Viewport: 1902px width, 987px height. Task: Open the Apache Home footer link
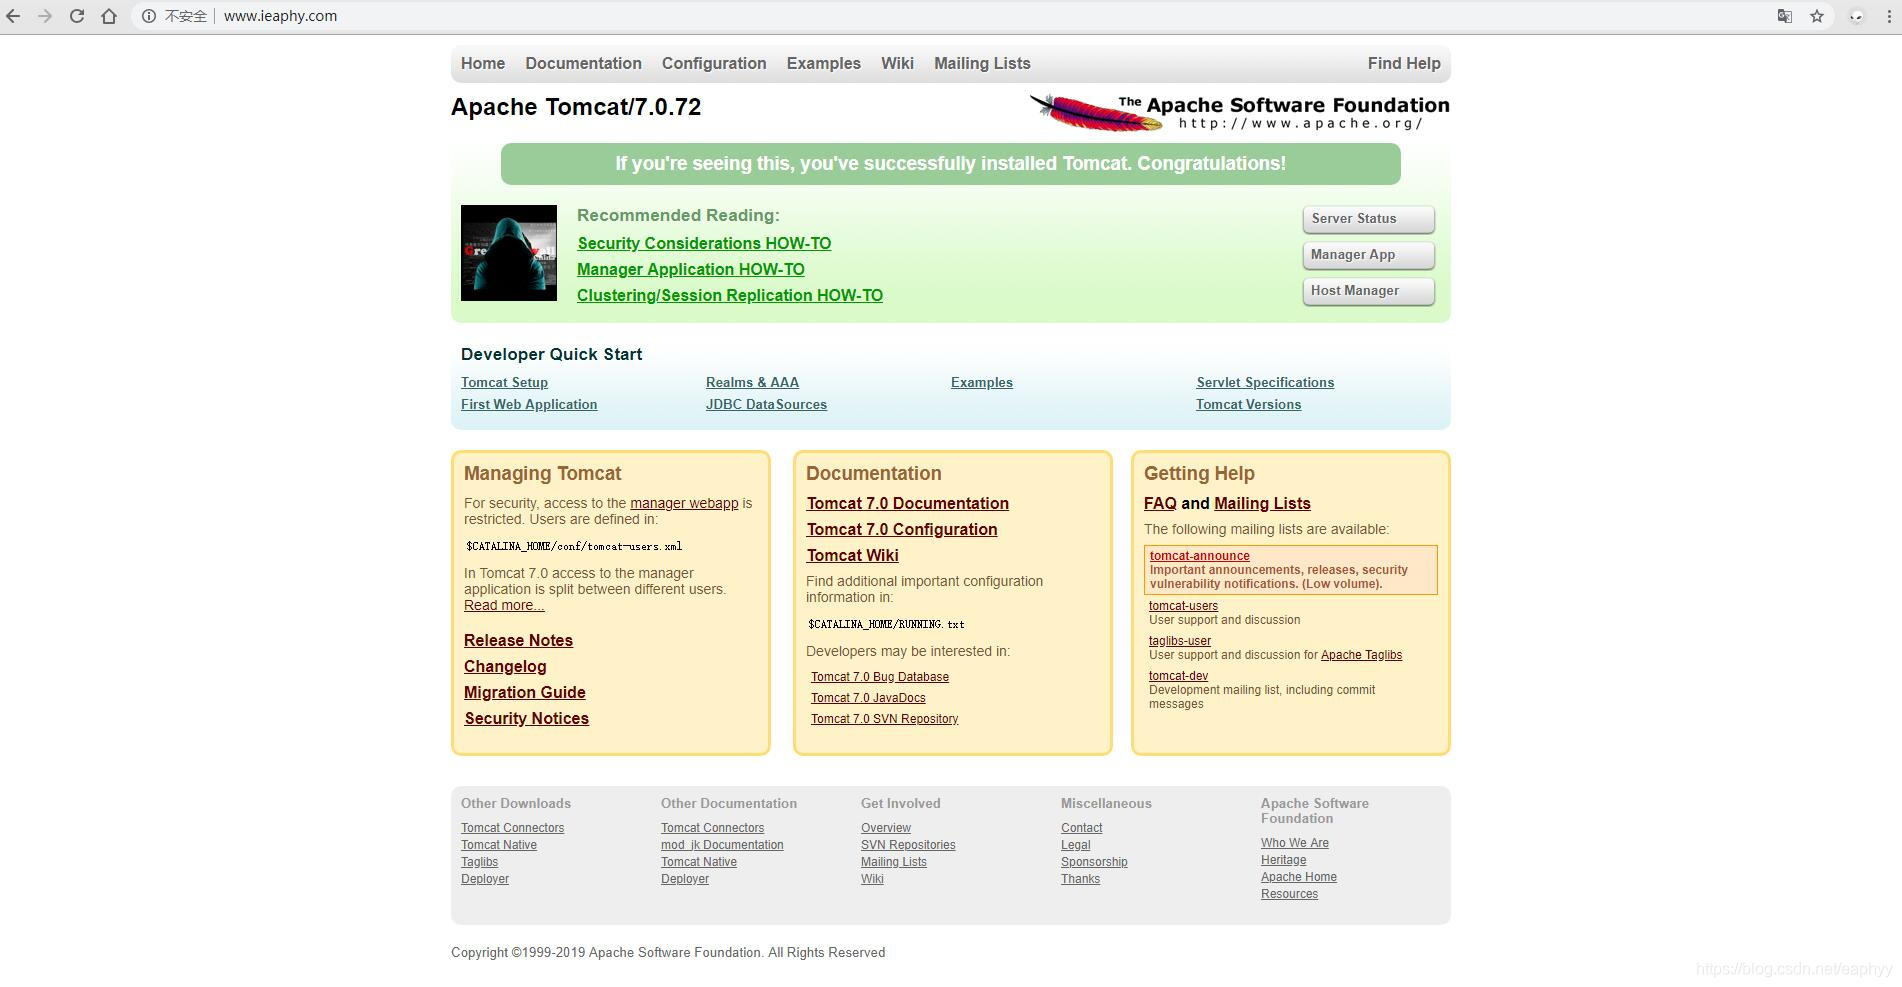(x=1299, y=877)
